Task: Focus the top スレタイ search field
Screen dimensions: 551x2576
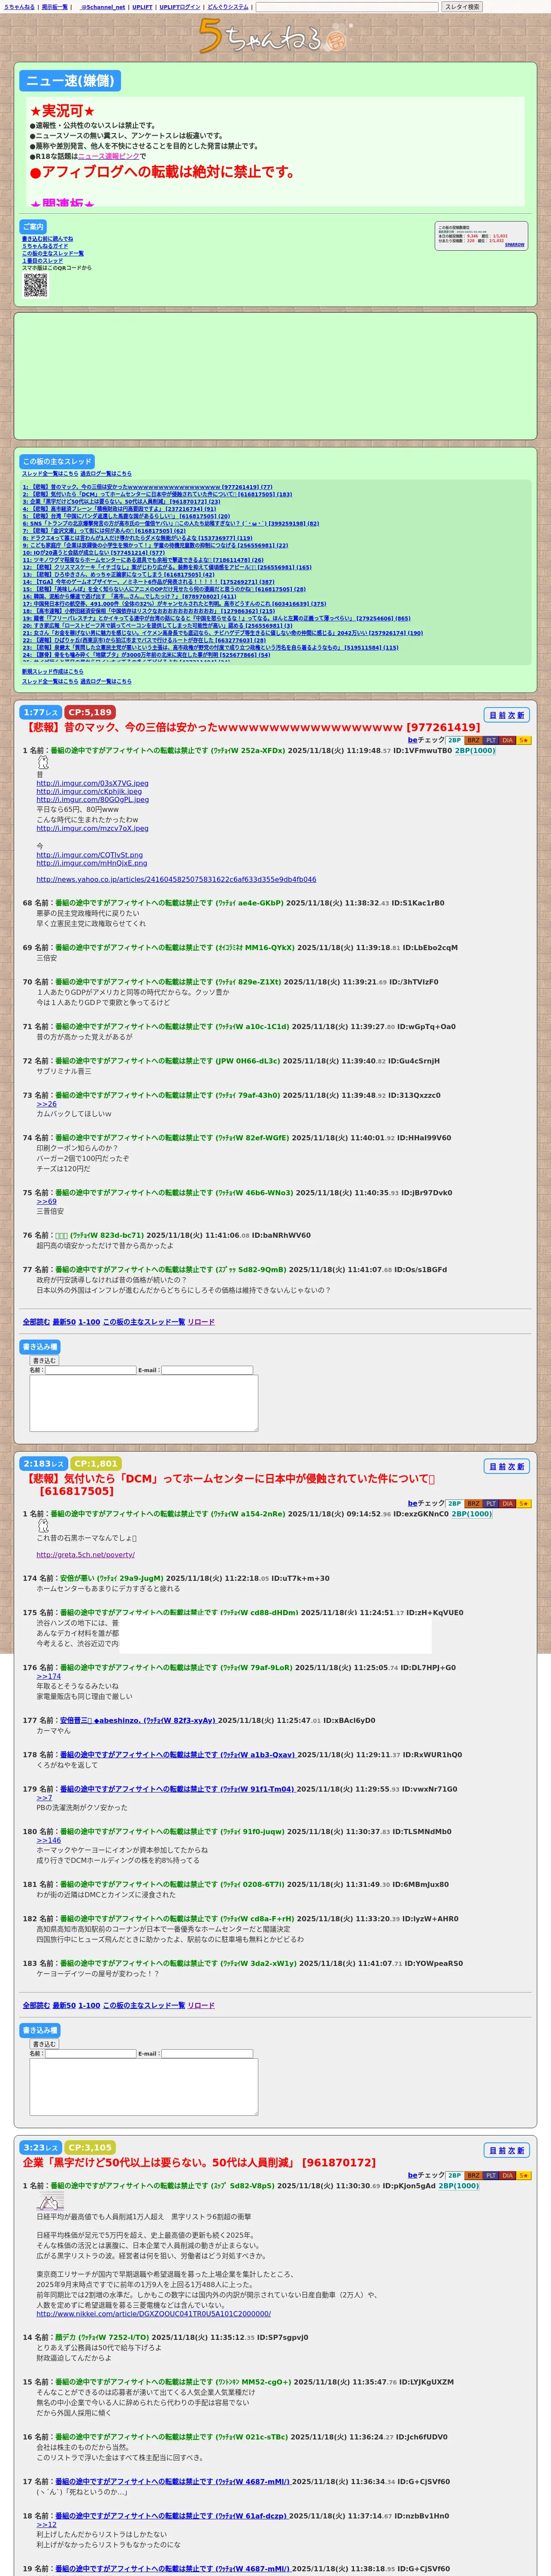Action: tap(347, 7)
